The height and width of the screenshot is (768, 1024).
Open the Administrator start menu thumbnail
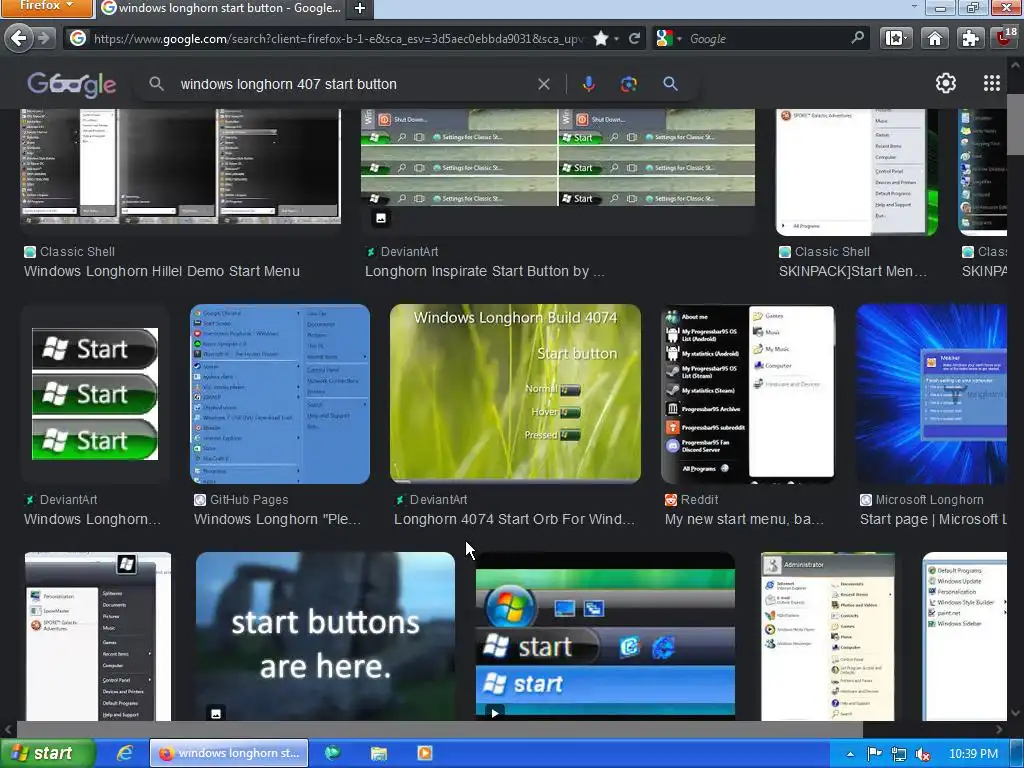click(827, 637)
